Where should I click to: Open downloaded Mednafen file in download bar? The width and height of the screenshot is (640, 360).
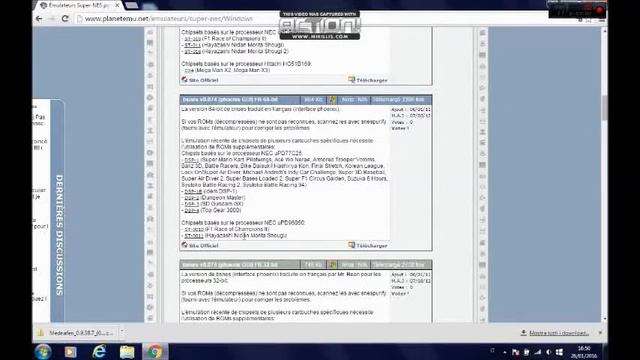click(x=77, y=333)
